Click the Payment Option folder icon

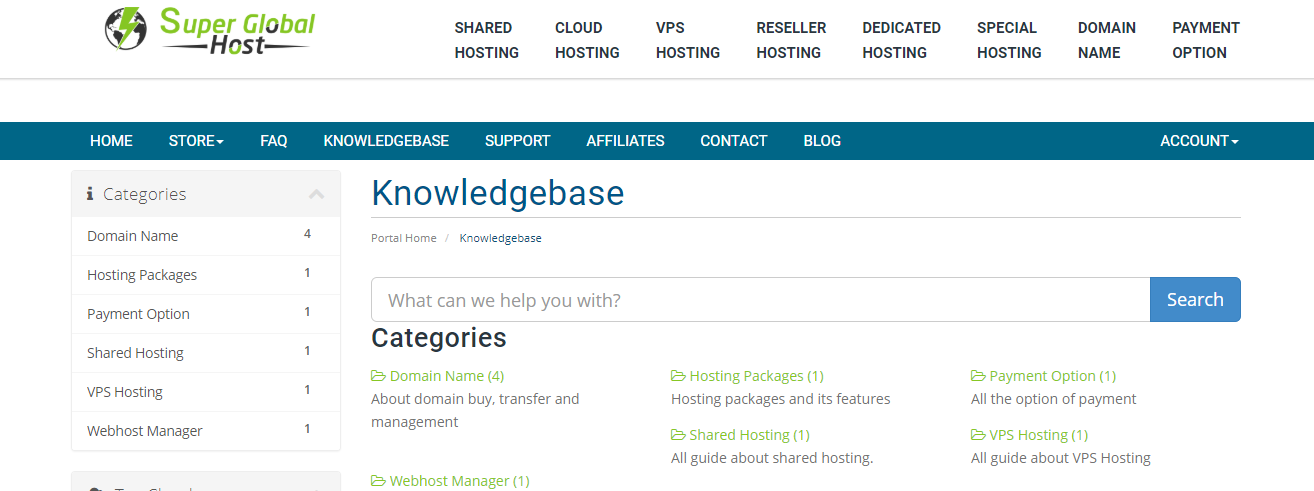pos(978,376)
